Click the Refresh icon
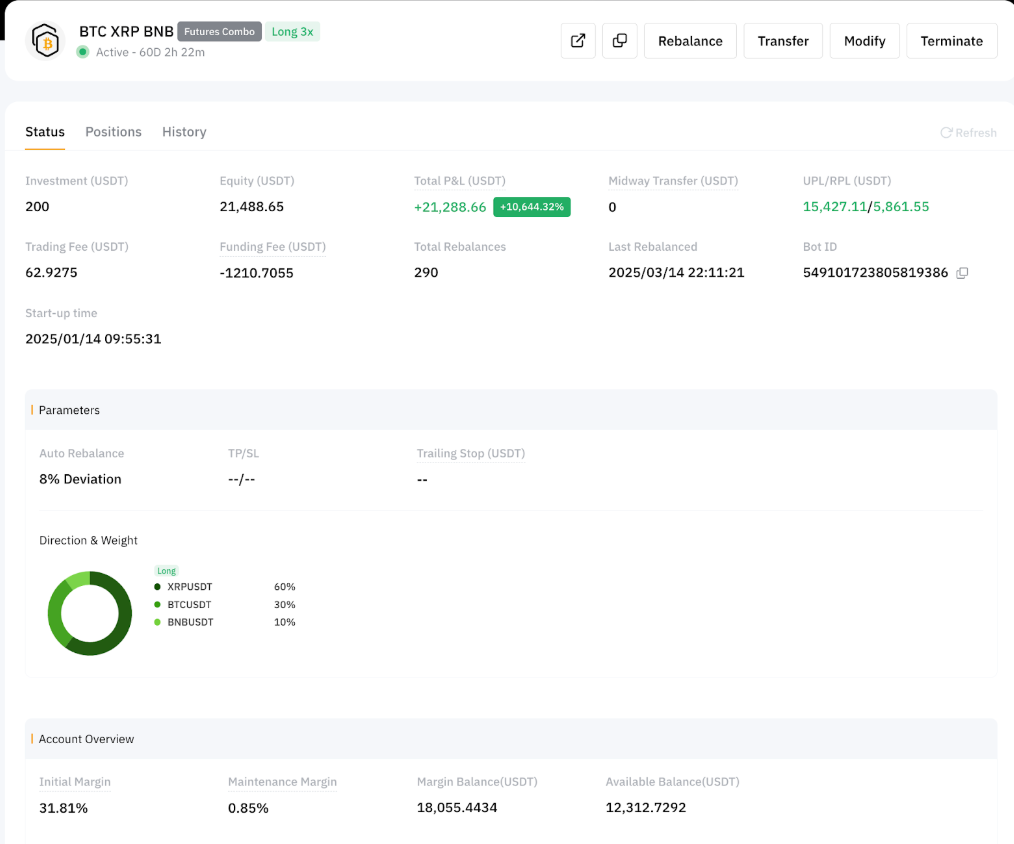 coord(946,133)
